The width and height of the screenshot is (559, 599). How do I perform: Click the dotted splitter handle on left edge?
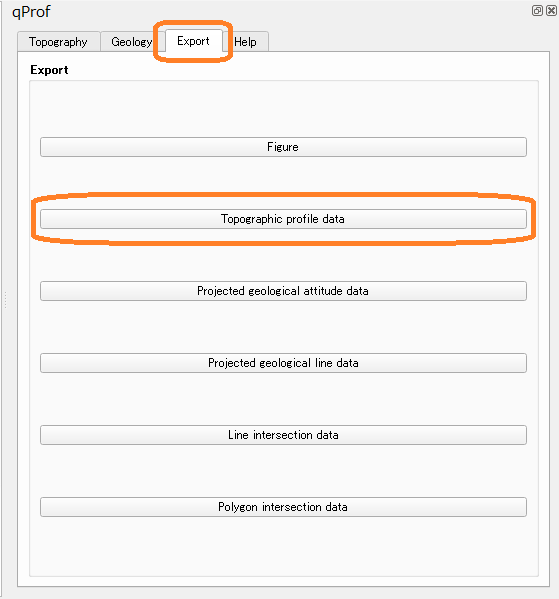5,300
